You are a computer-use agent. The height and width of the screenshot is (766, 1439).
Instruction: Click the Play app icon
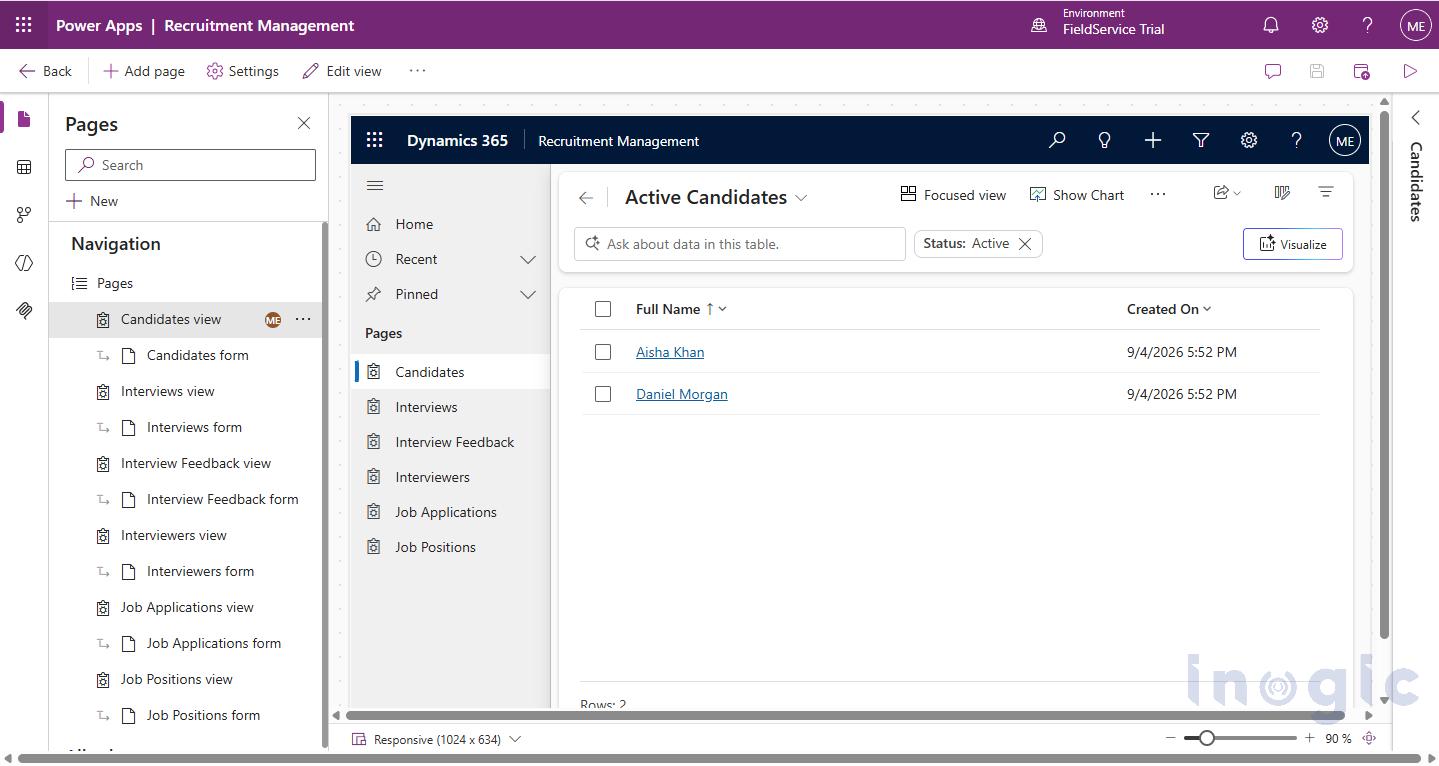1410,71
